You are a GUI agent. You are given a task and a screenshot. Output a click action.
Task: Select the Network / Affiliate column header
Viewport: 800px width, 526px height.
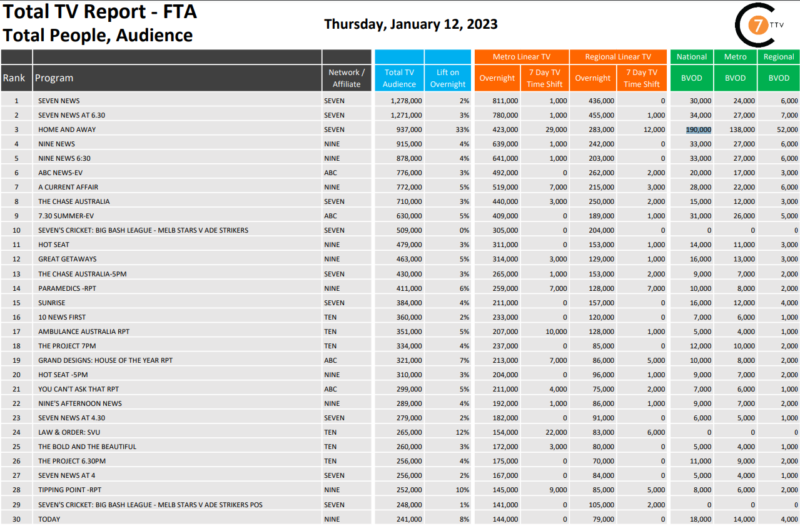click(x=346, y=77)
